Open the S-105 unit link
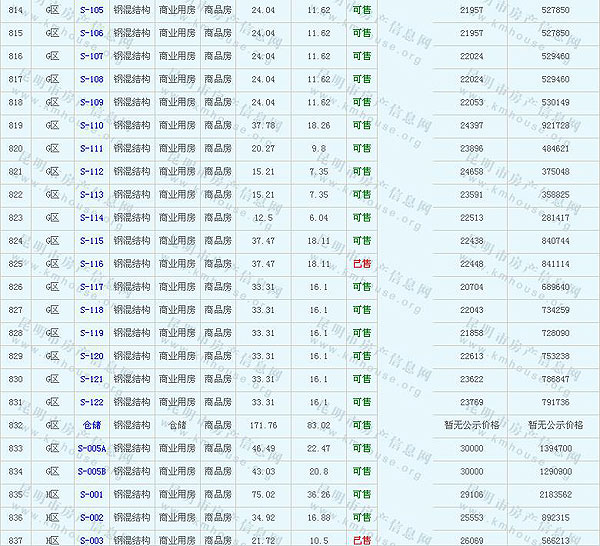The height and width of the screenshot is (546, 600). (90, 10)
